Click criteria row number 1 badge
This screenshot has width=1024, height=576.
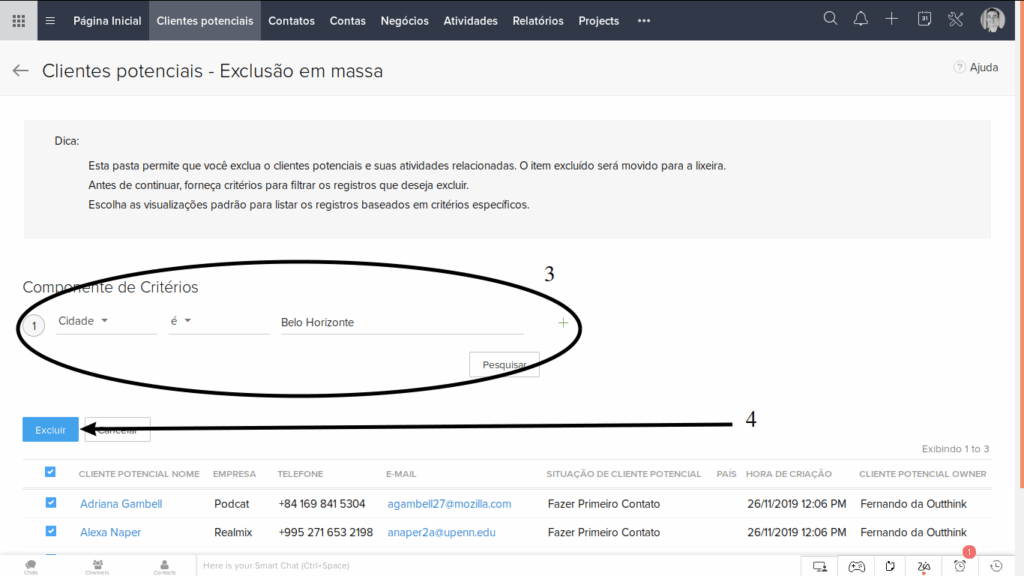tap(34, 325)
